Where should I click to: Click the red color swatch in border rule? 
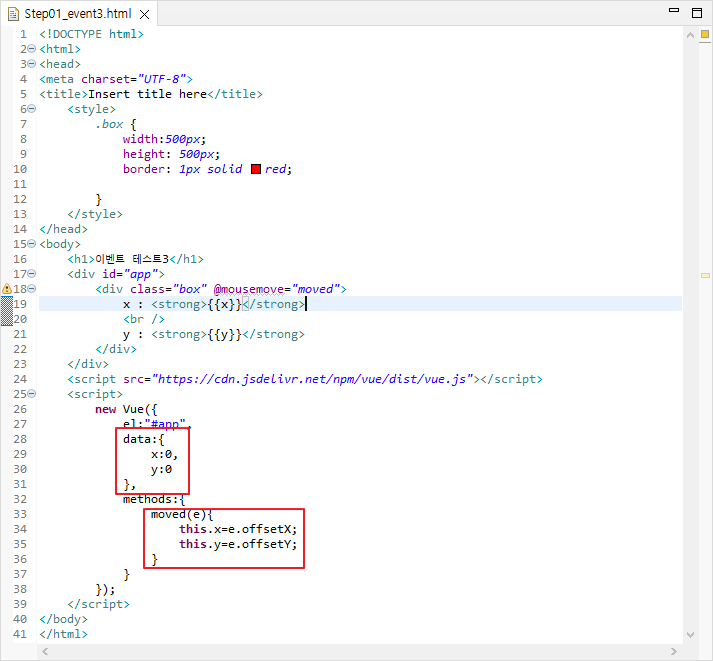(x=256, y=169)
